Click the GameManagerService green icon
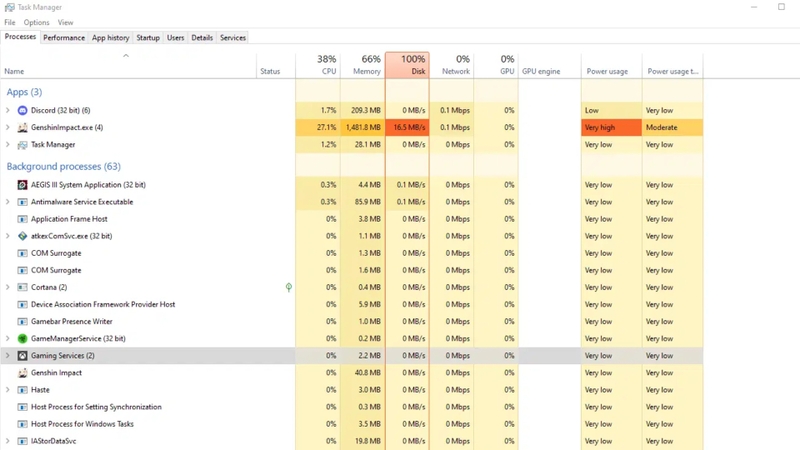The width and height of the screenshot is (800, 450). [22, 339]
